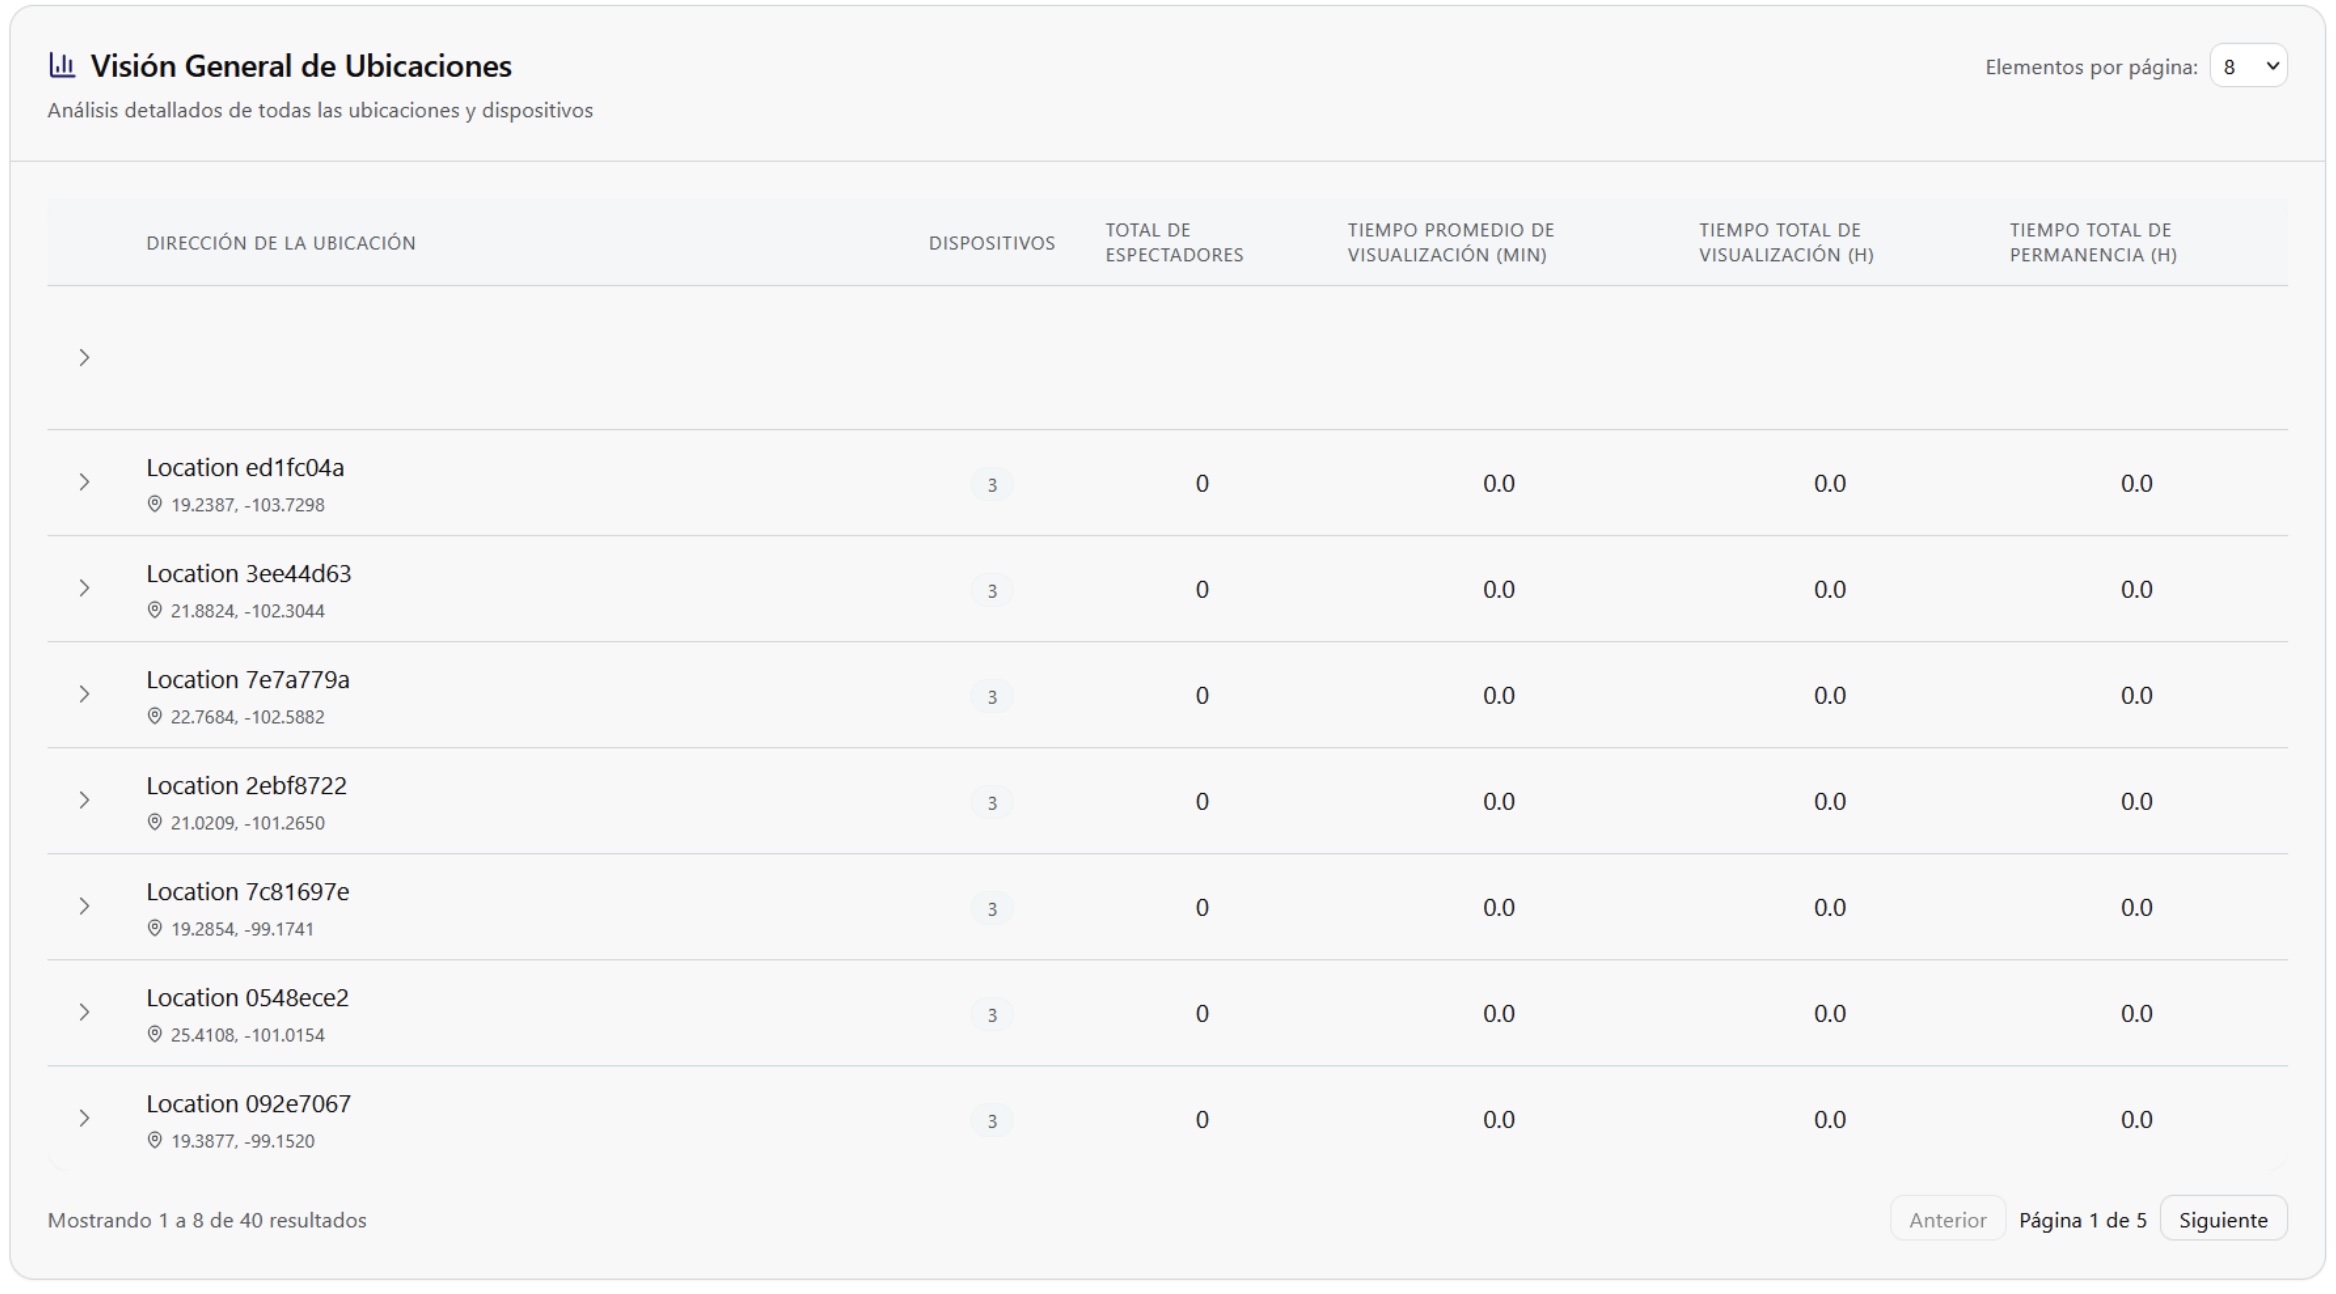The width and height of the screenshot is (2336, 1294).
Task: Click pin icon under Location 092e7067
Action: click(154, 1140)
